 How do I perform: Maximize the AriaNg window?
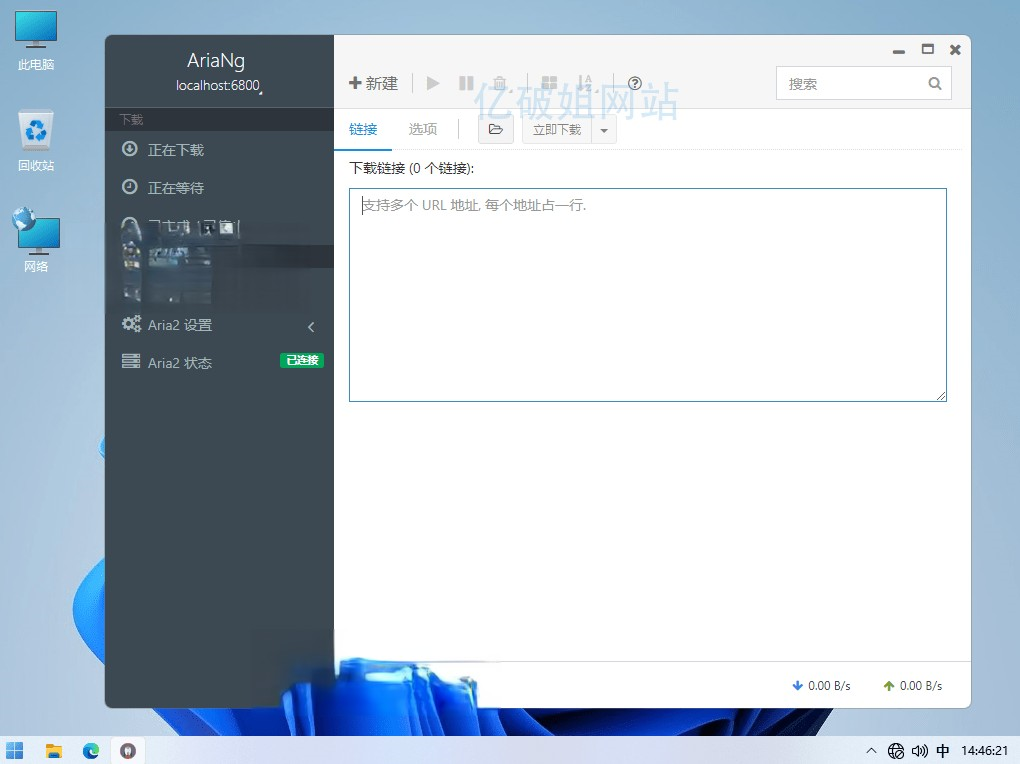[928, 49]
